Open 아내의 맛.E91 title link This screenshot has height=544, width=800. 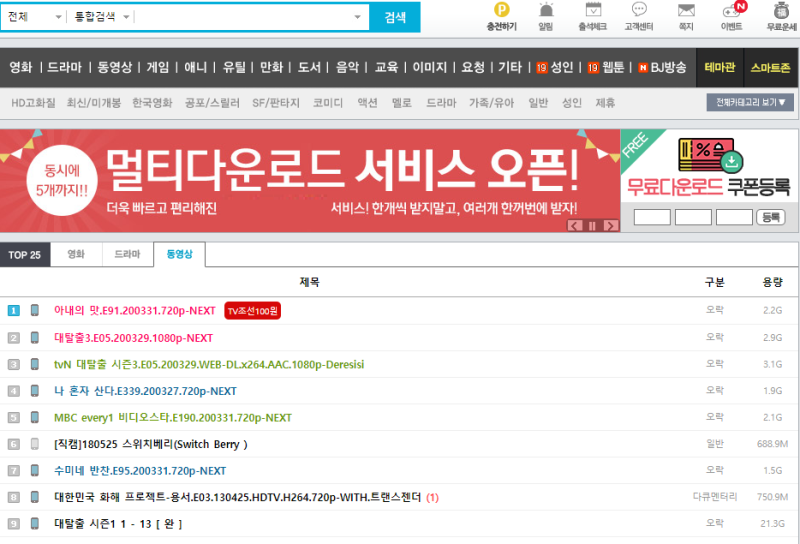pos(135,310)
